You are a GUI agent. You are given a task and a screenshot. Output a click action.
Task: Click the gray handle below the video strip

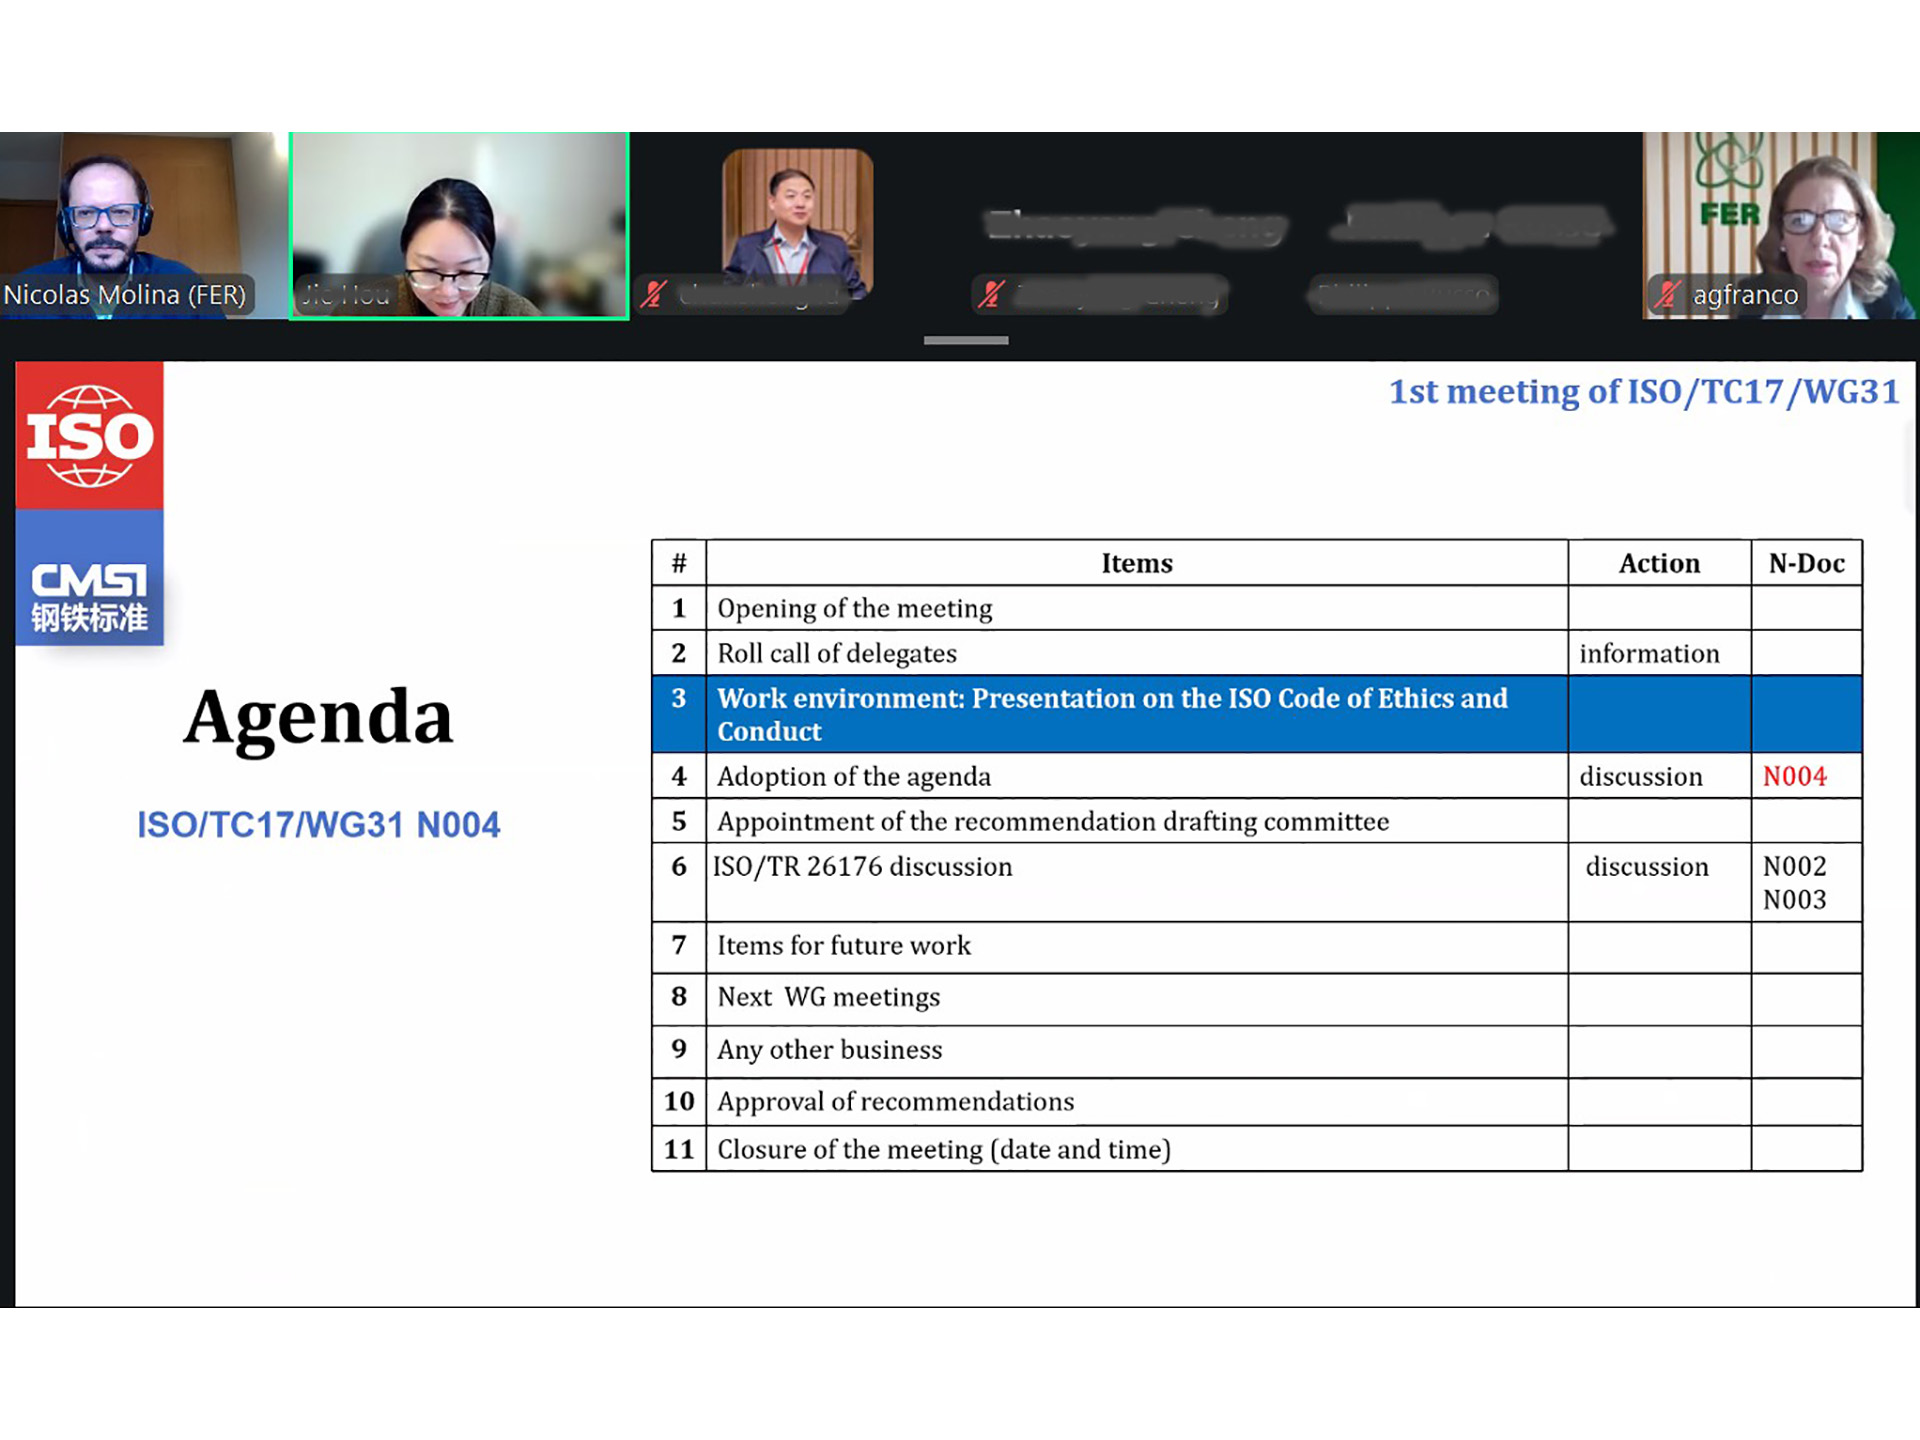(965, 341)
